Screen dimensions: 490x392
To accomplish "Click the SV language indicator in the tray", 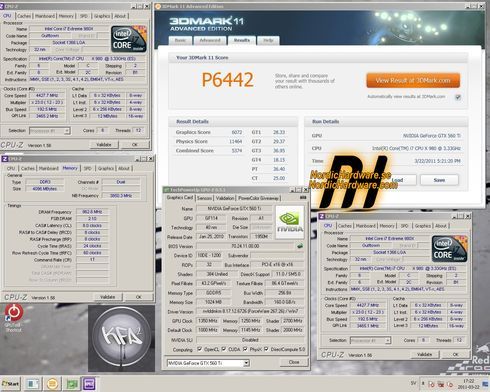I will 413,383.
